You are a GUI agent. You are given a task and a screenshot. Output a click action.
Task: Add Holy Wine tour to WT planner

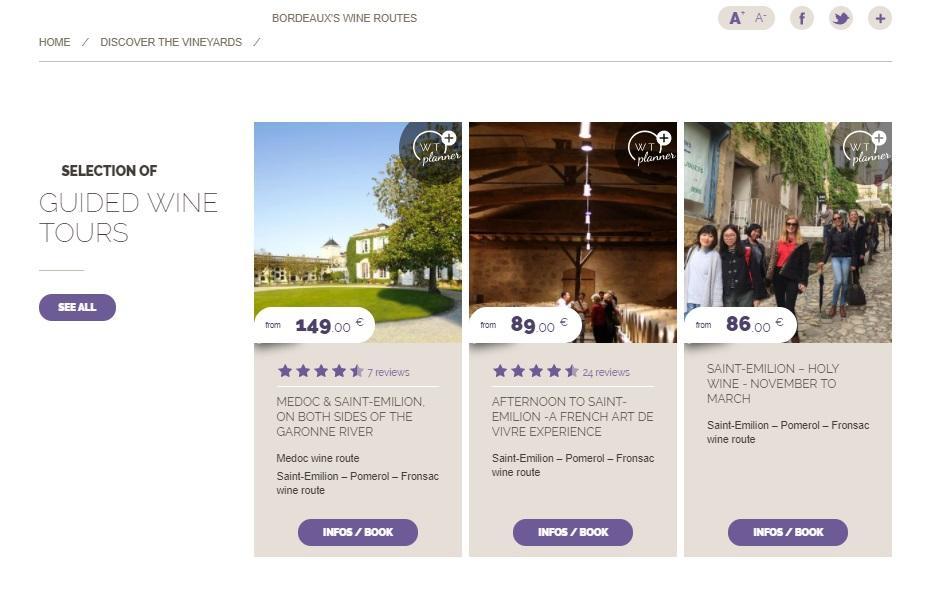(866, 147)
